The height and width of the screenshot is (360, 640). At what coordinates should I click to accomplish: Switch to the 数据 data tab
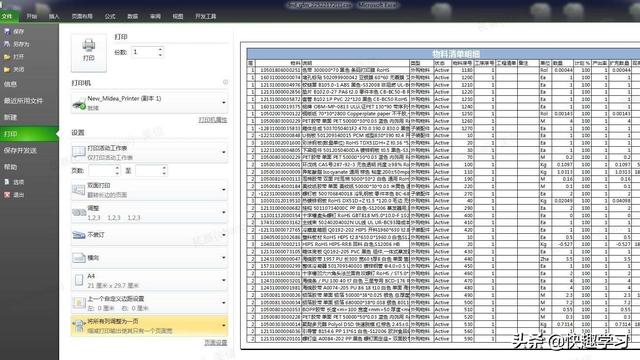pyautogui.click(x=132, y=16)
